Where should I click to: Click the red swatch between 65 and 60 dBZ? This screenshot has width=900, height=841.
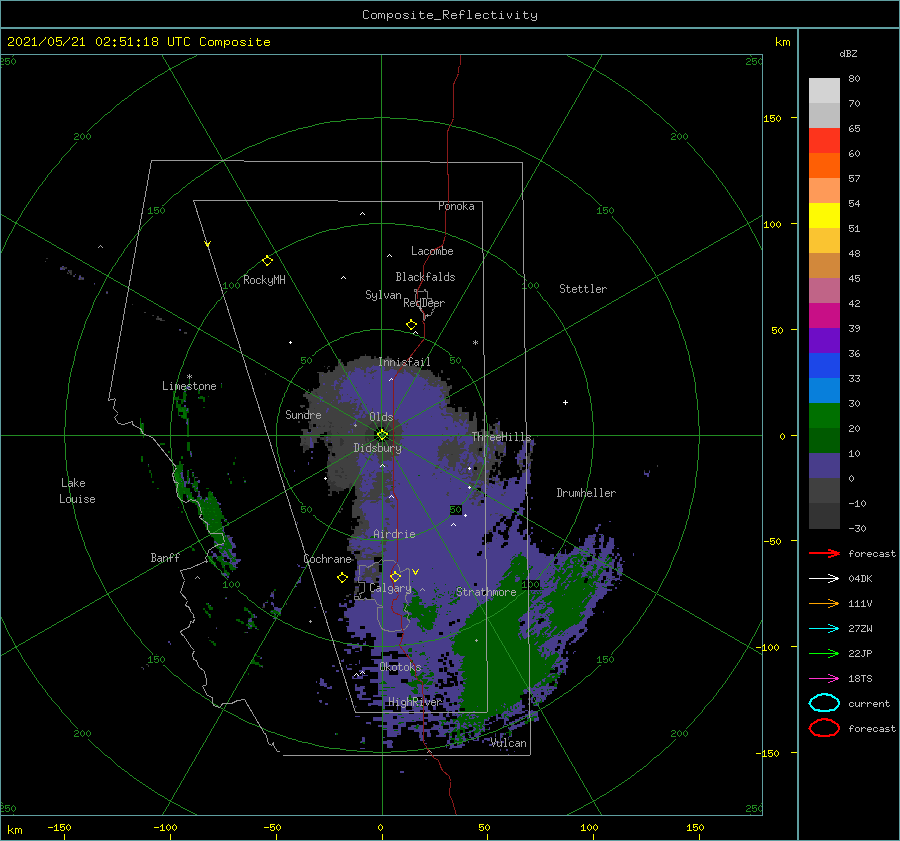click(824, 141)
